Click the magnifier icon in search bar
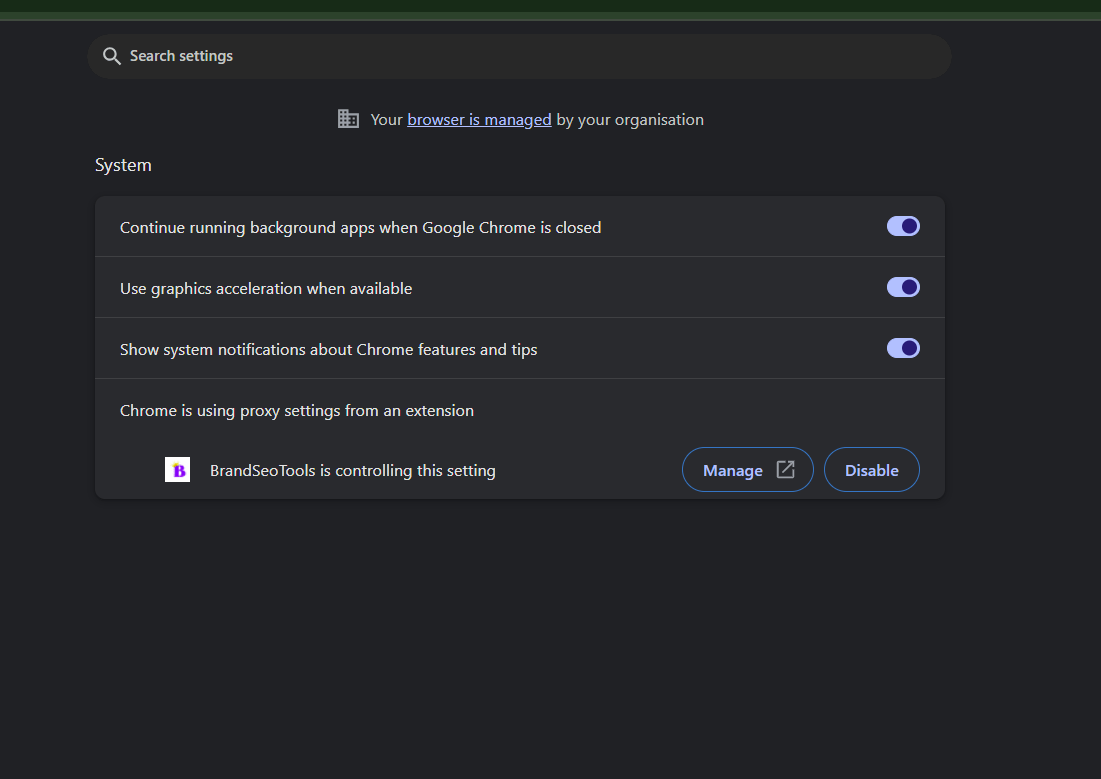This screenshot has width=1101, height=779. 112,56
